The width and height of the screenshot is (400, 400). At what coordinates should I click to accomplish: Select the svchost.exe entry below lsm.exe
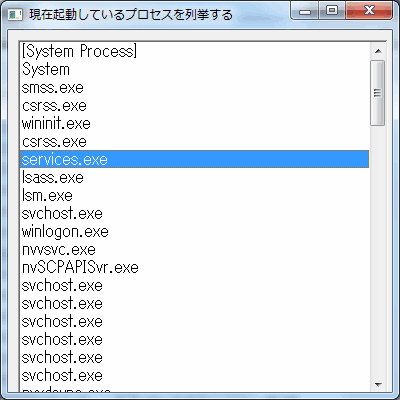click(195, 214)
